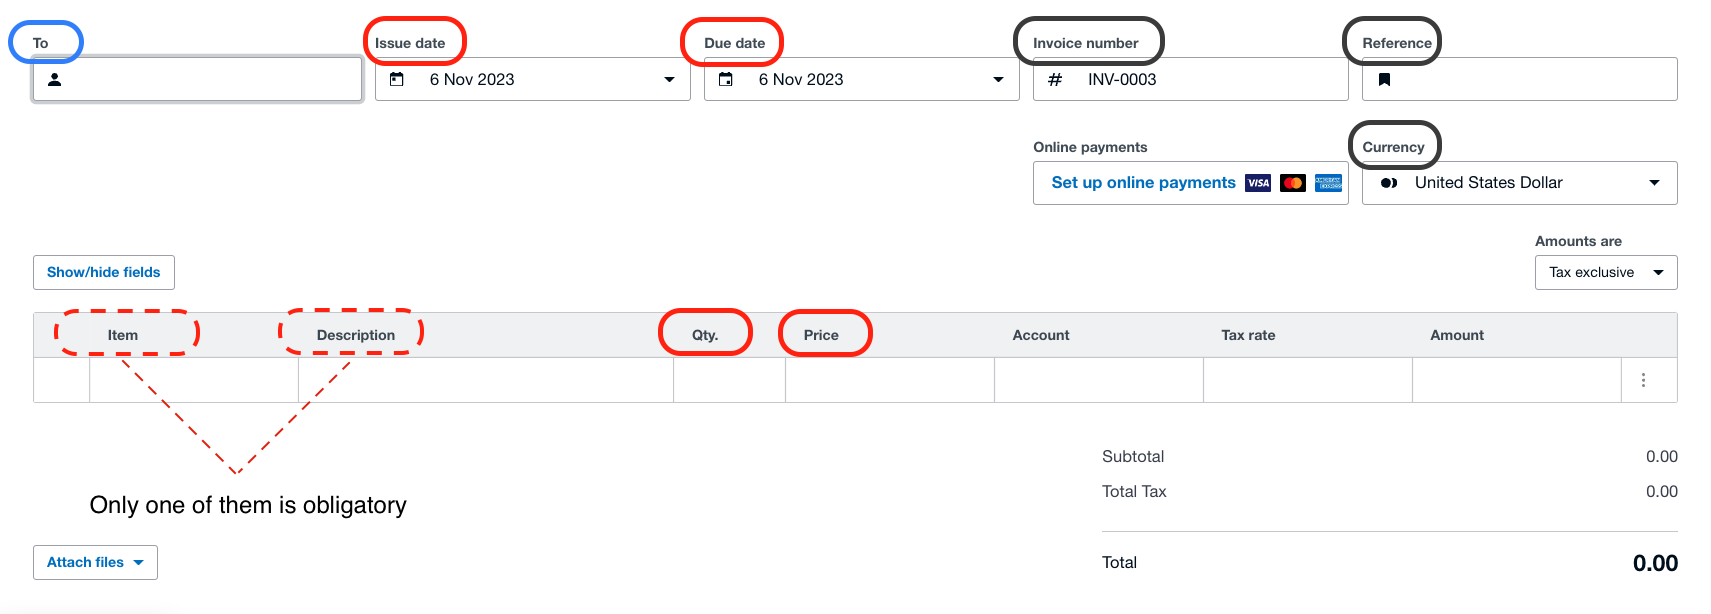Image resolution: width=1711 pixels, height=614 pixels.
Task: Click Set up online payments link
Action: coord(1143,183)
